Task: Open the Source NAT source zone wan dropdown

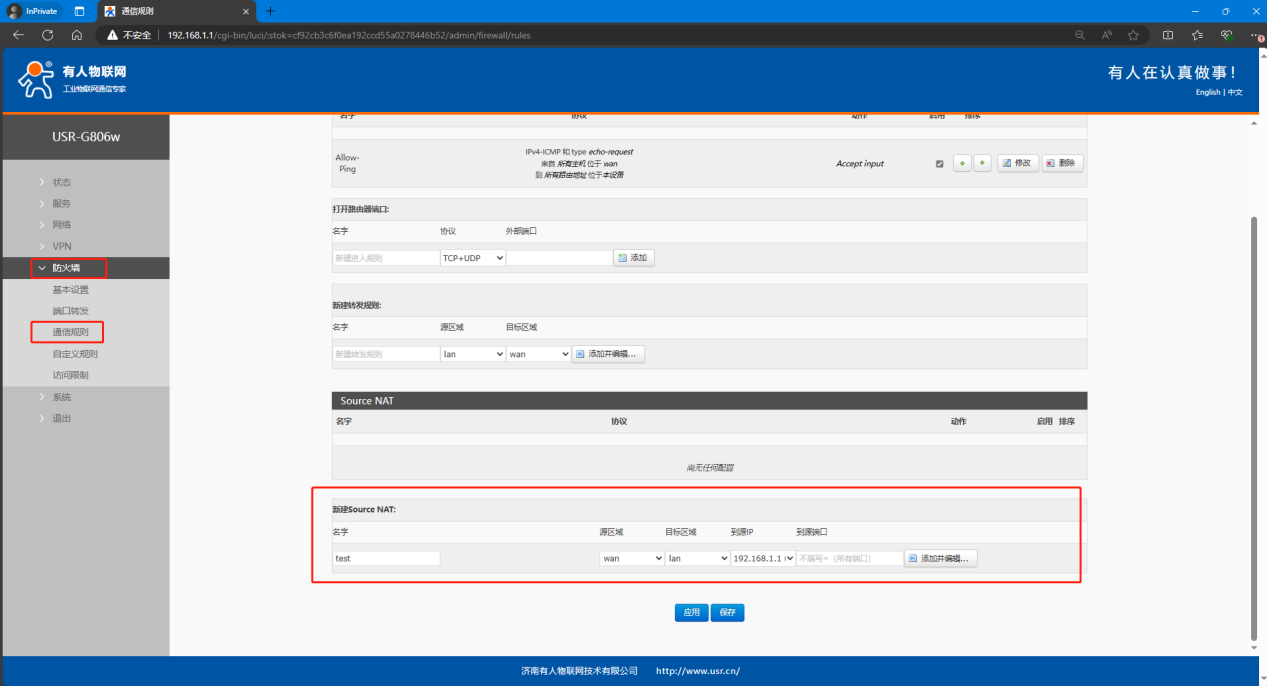Action: click(631, 558)
